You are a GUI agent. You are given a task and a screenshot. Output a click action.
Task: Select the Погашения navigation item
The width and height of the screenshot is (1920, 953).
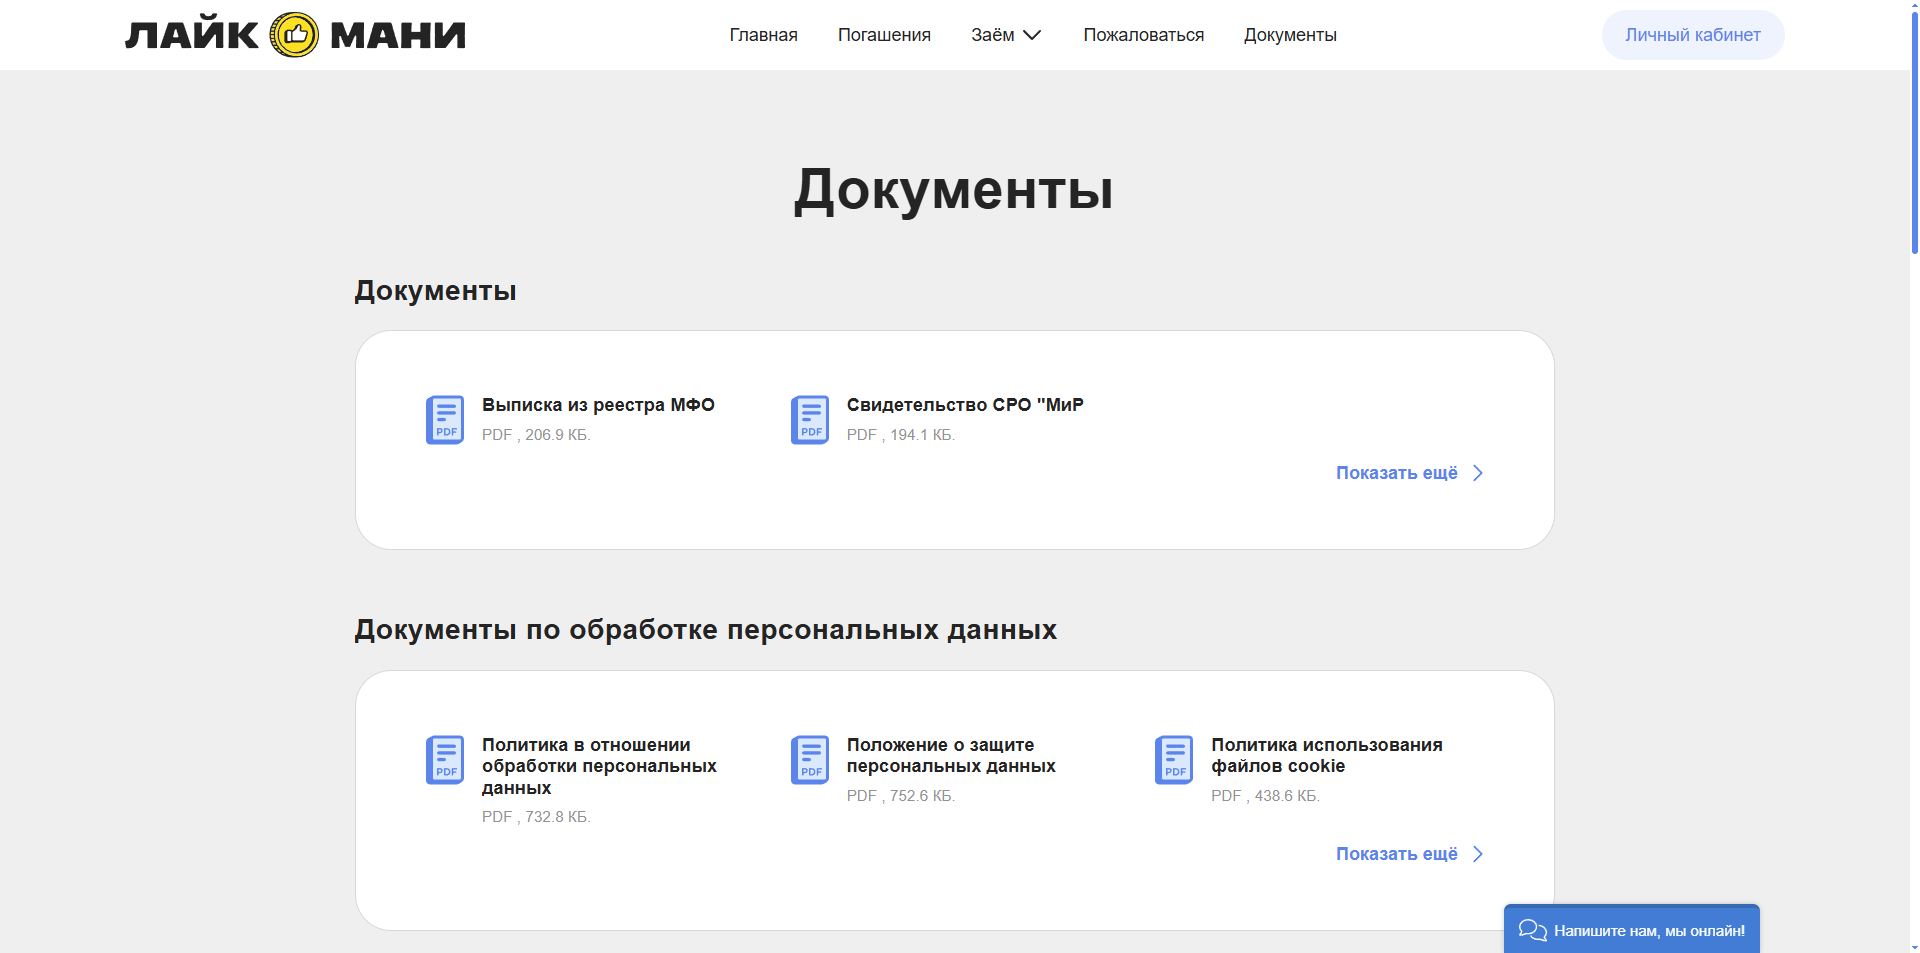(x=883, y=34)
